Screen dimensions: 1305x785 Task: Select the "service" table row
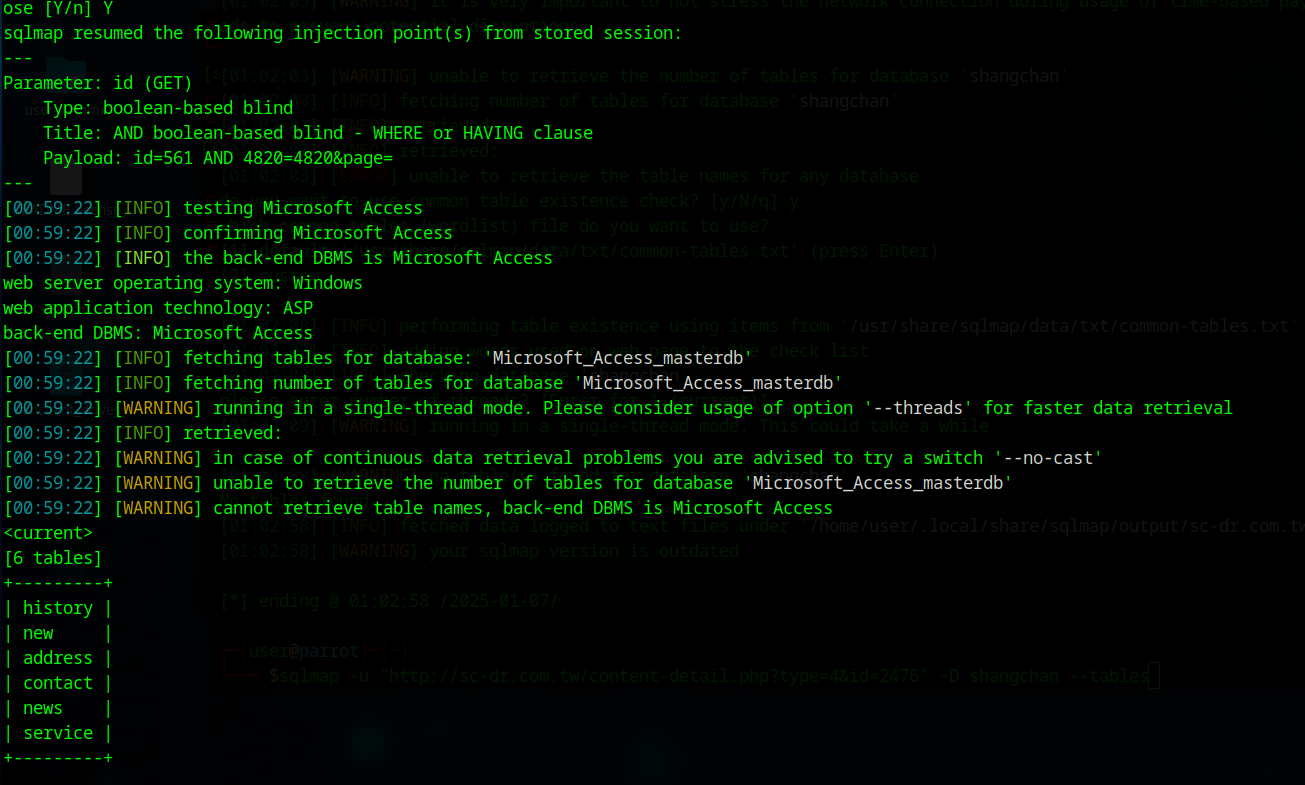pos(58,733)
